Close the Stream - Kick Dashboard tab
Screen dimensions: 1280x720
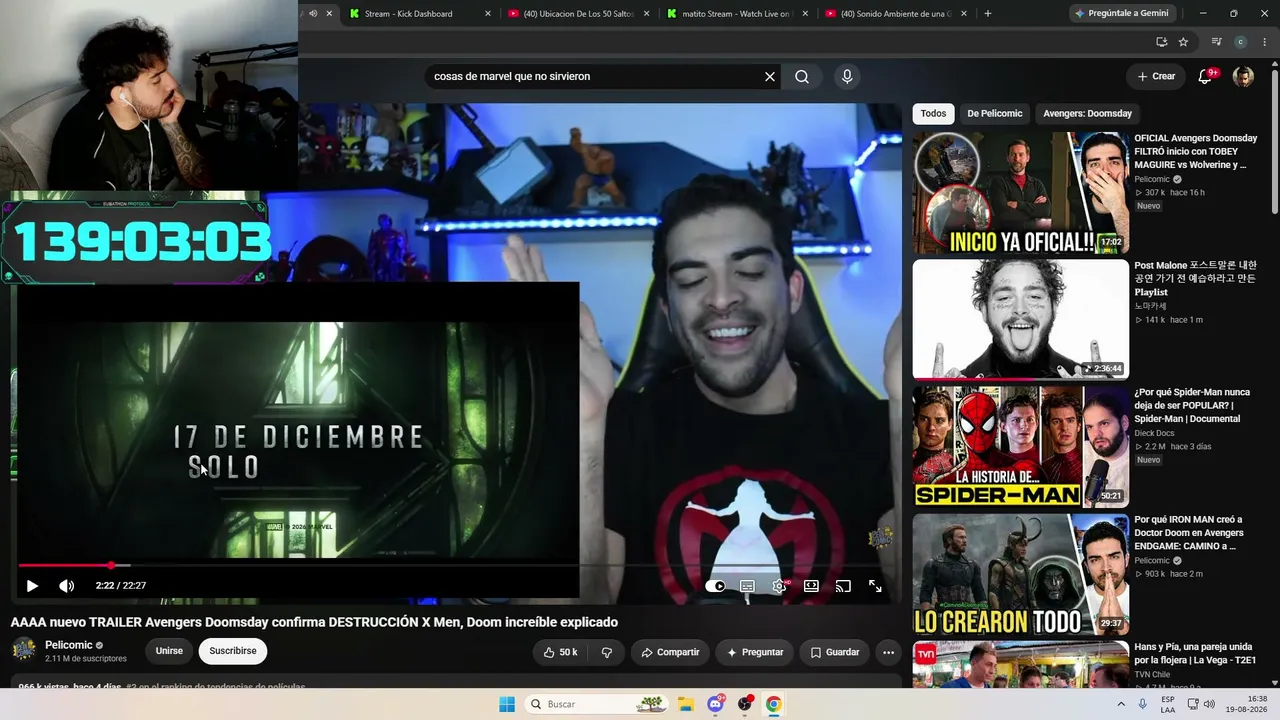(x=488, y=14)
